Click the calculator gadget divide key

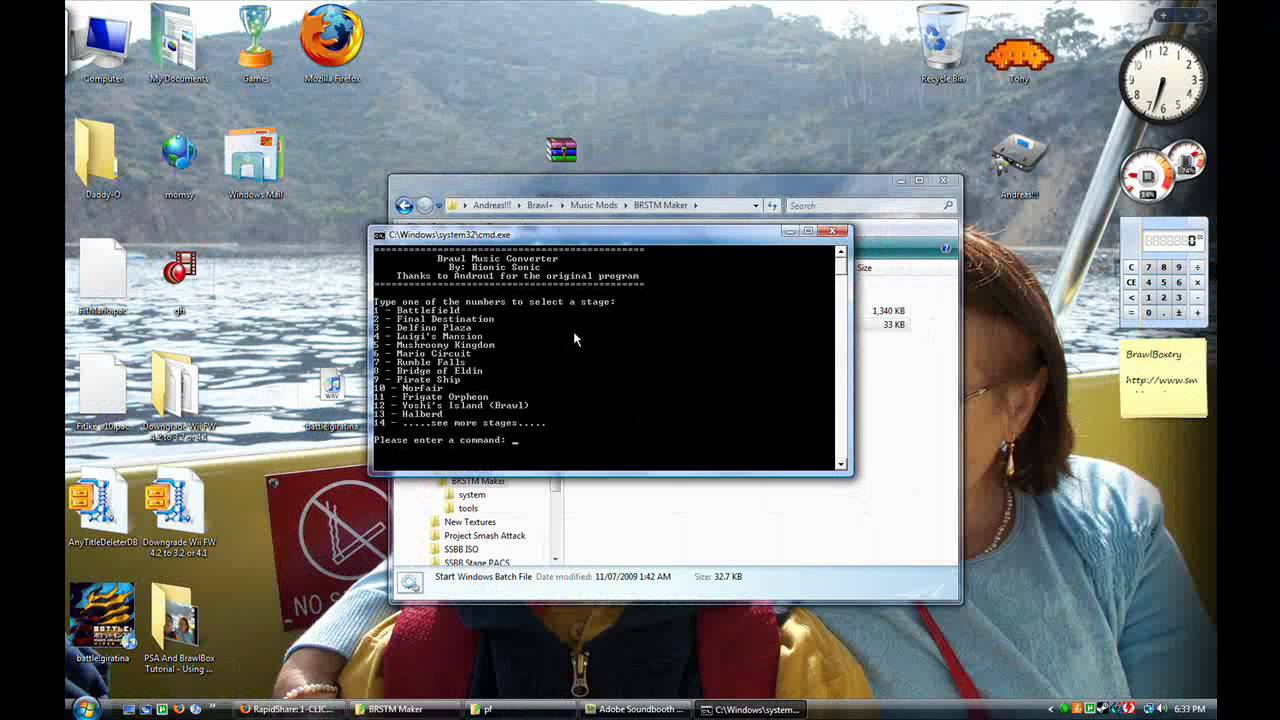[x=1197, y=267]
